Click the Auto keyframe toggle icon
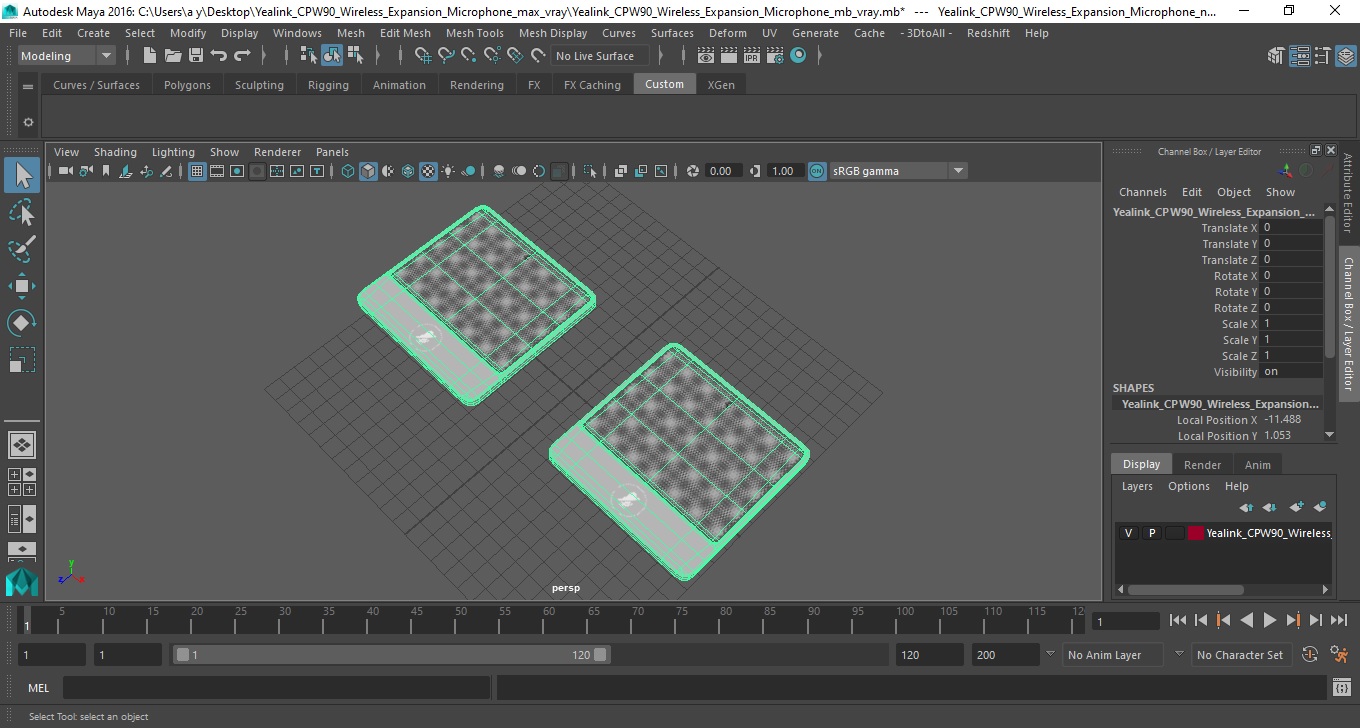 click(x=1310, y=655)
